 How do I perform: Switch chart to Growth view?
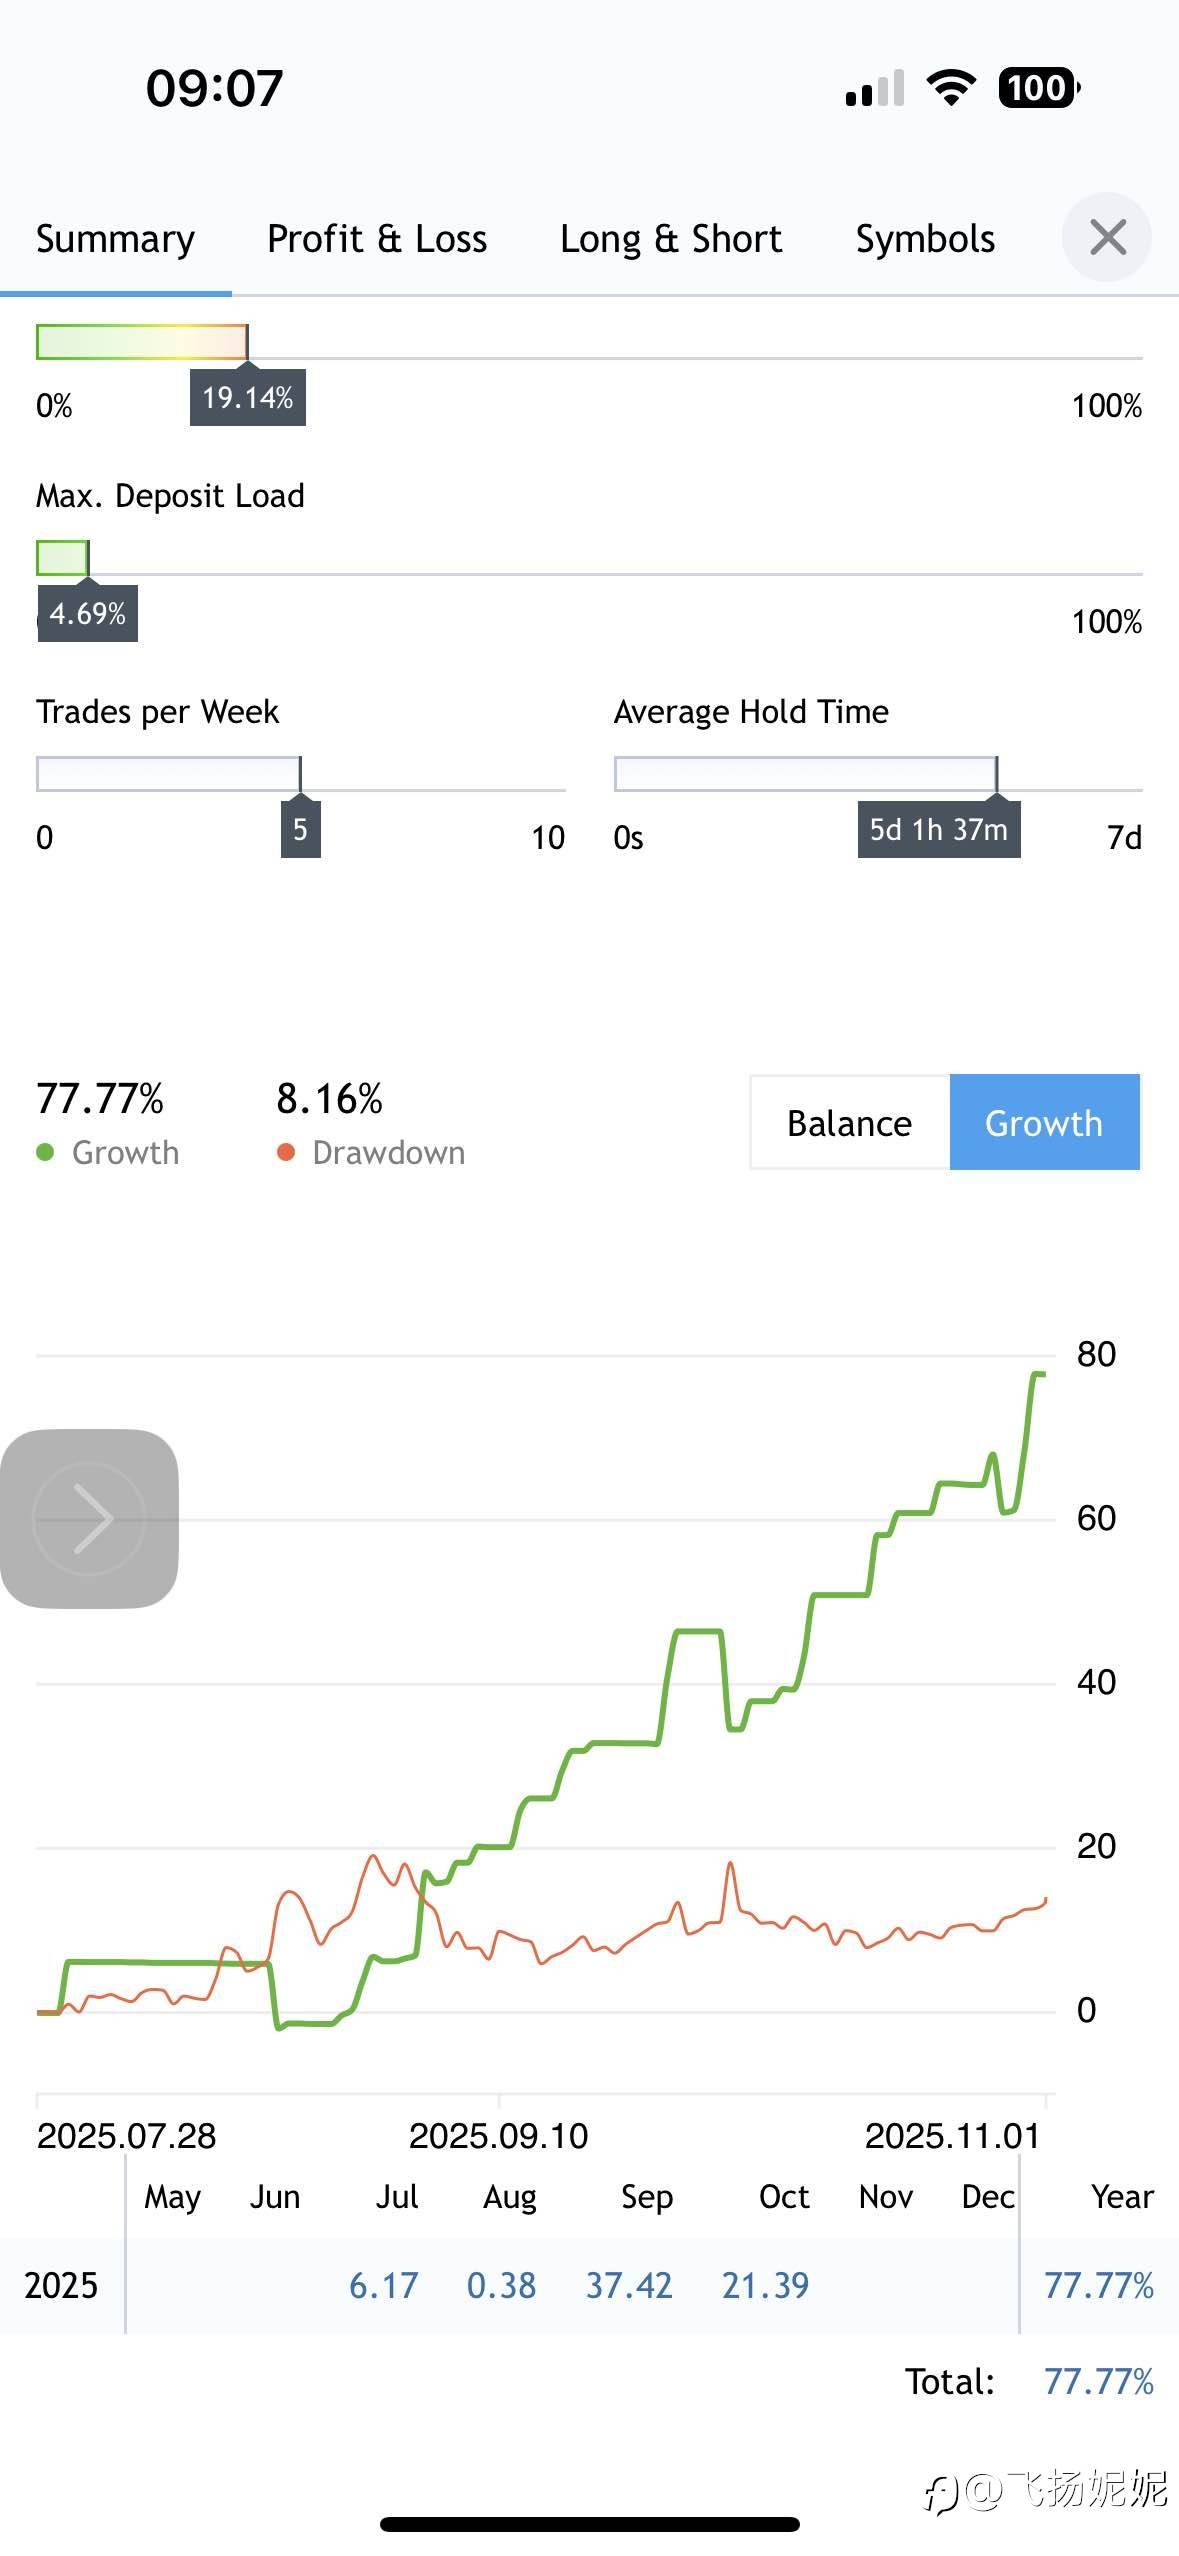pos(1043,1123)
